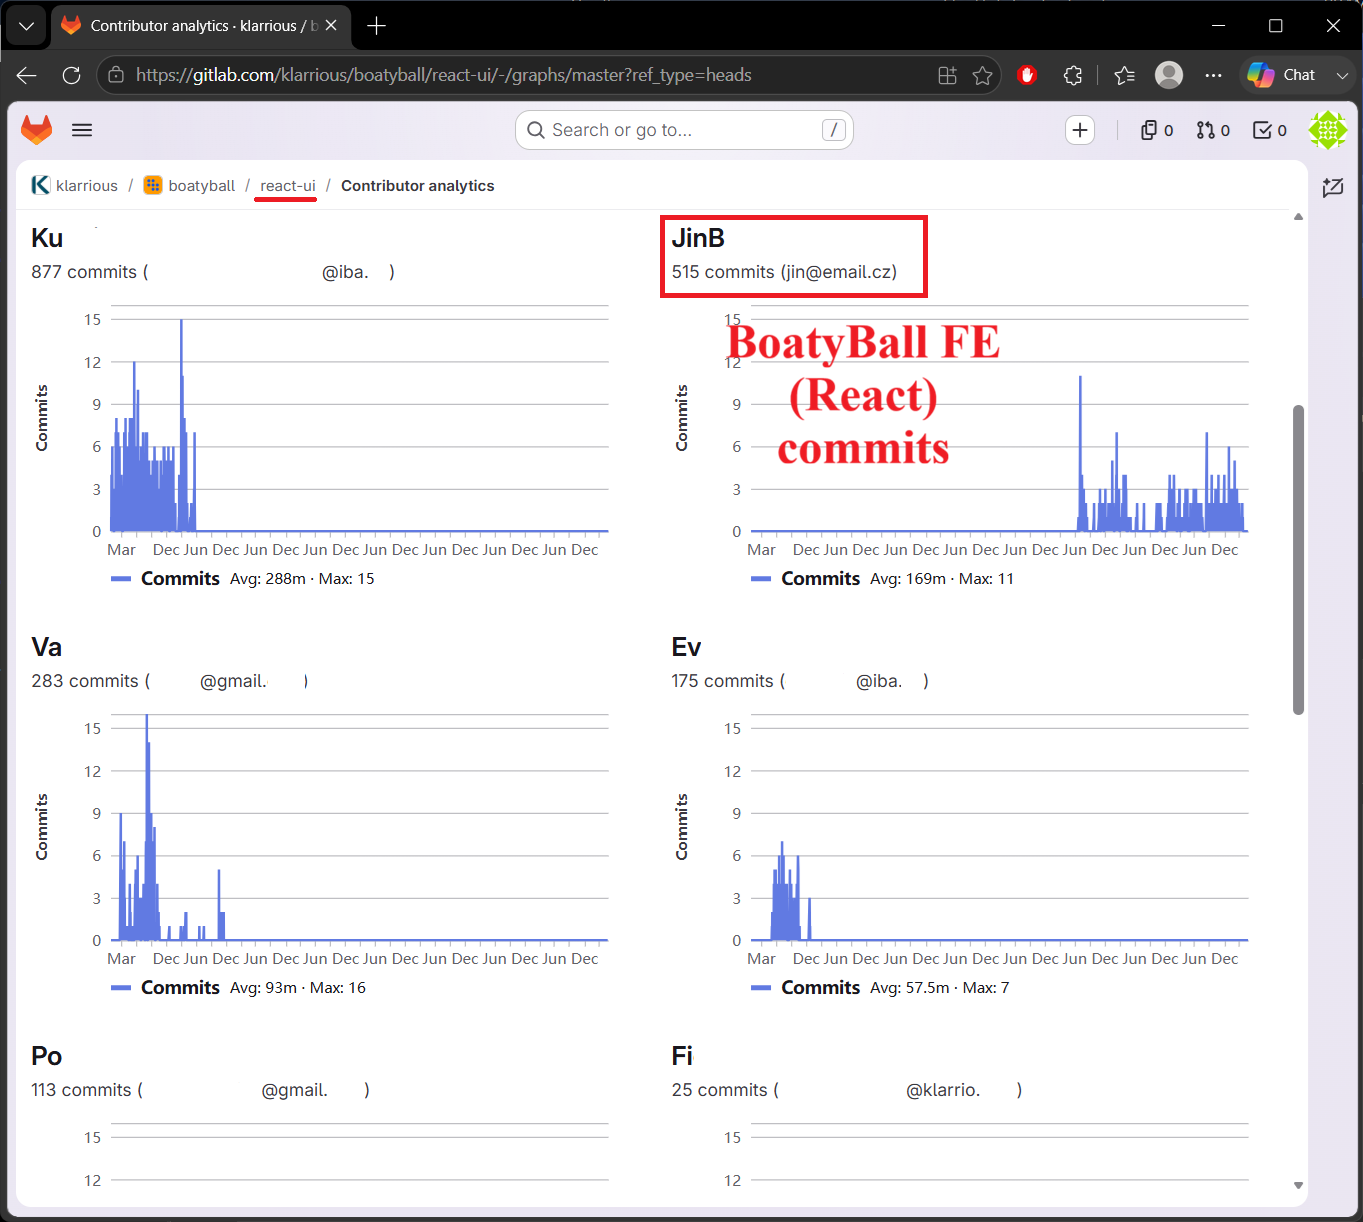1363x1222 pixels.
Task: Click Contributor analytics breadcrumb
Action: [x=418, y=186]
